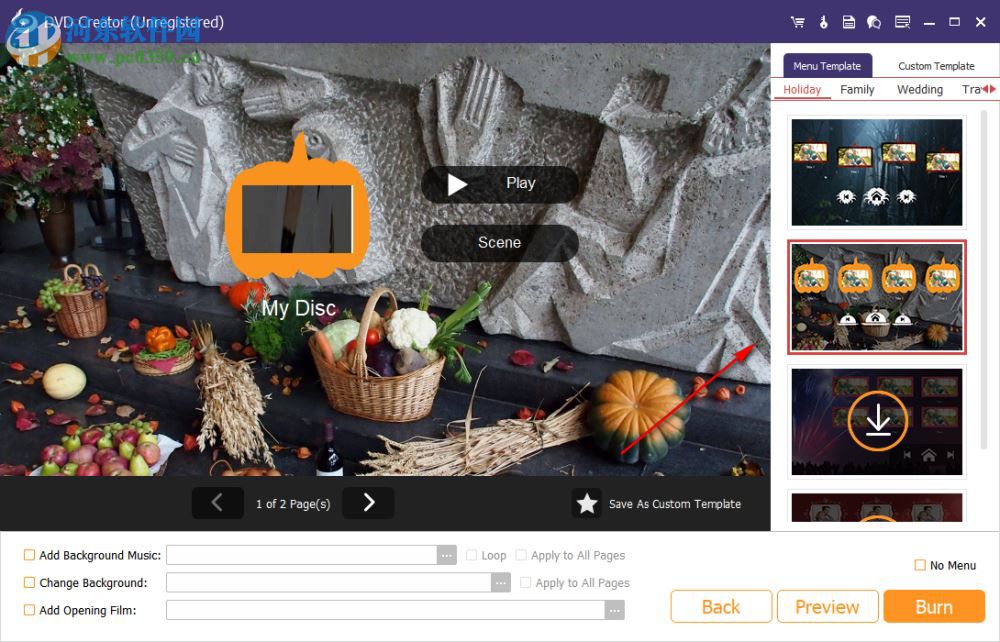This screenshot has width=1000, height=642.
Task: Toggle music Apply to All Pages checkbox
Action: coord(520,555)
